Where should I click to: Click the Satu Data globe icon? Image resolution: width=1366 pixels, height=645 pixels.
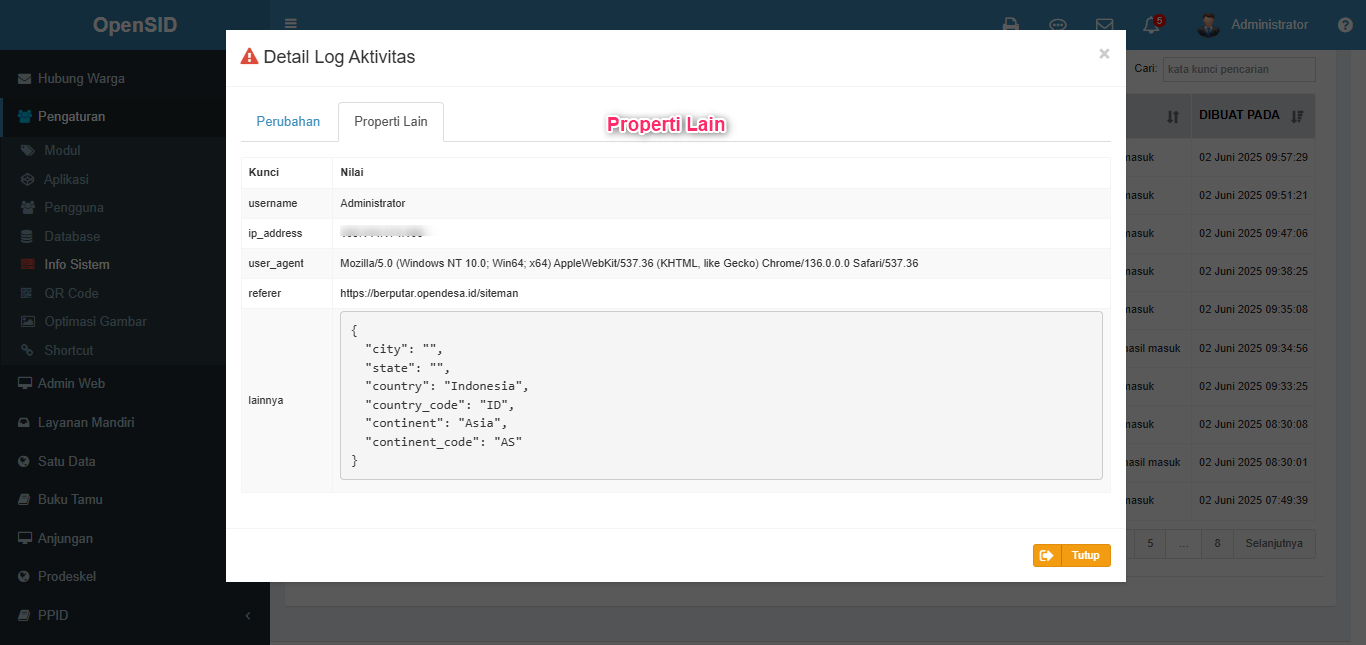click(25, 461)
